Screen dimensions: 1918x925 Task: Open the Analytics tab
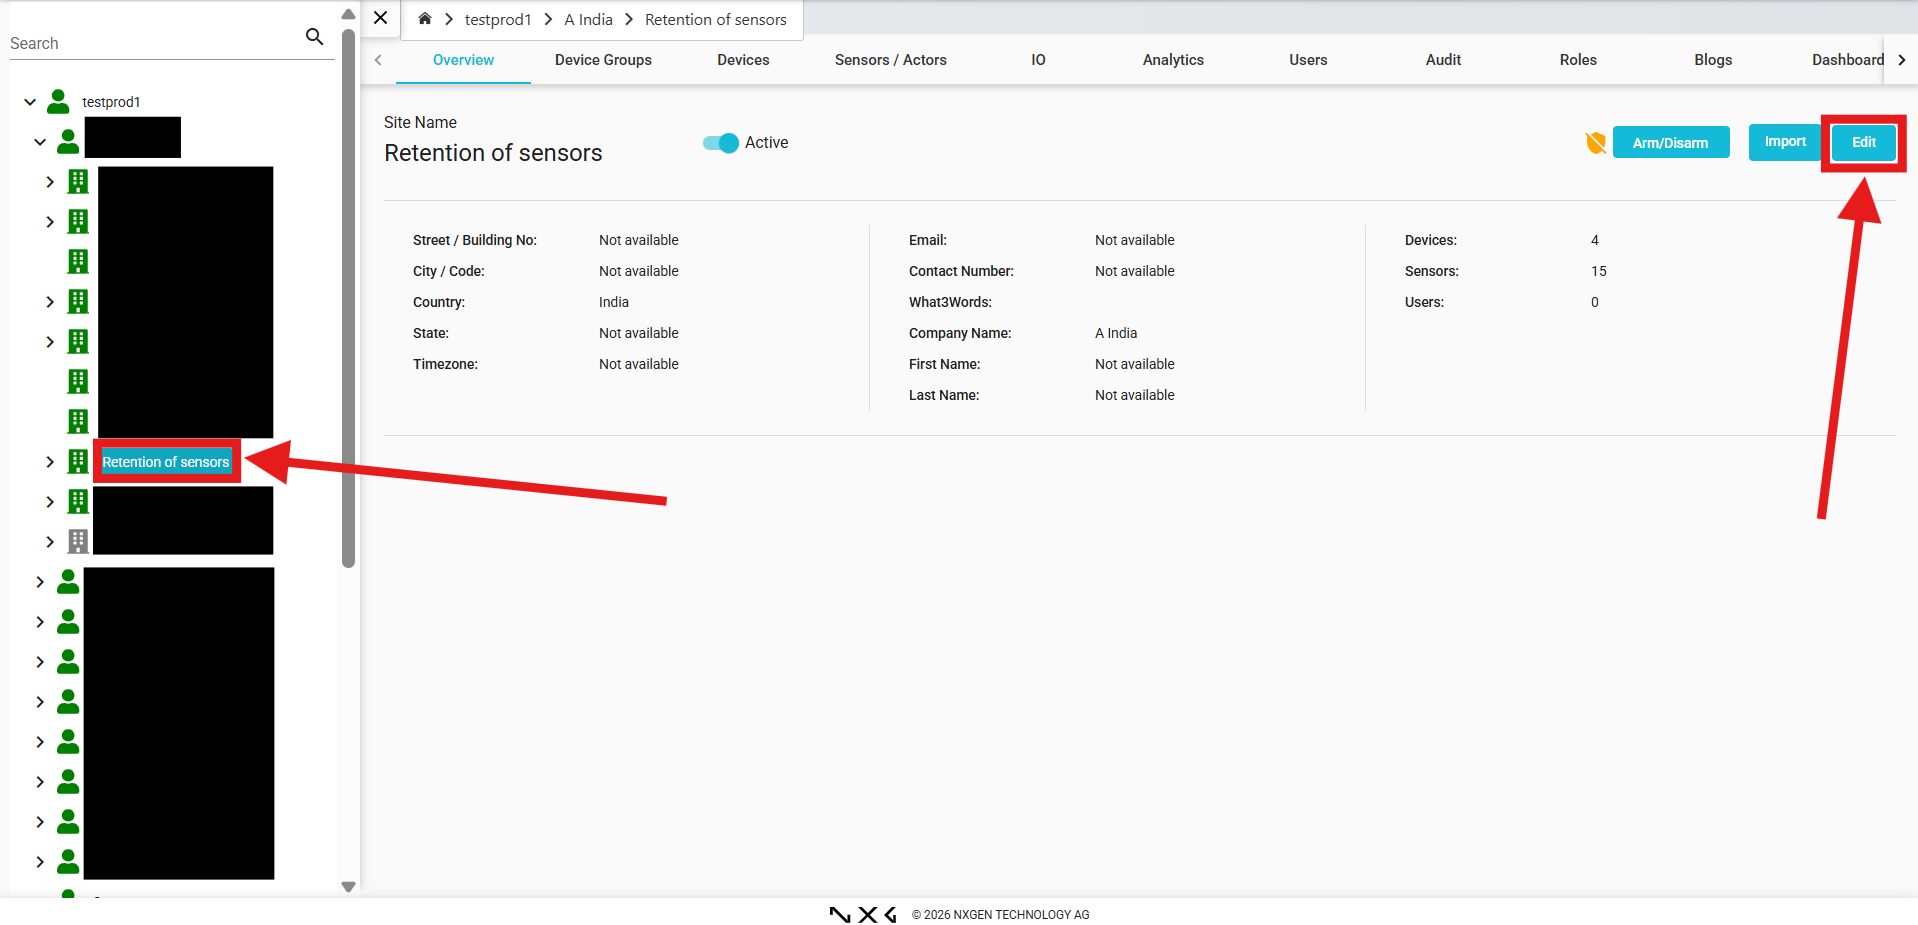[x=1173, y=60]
